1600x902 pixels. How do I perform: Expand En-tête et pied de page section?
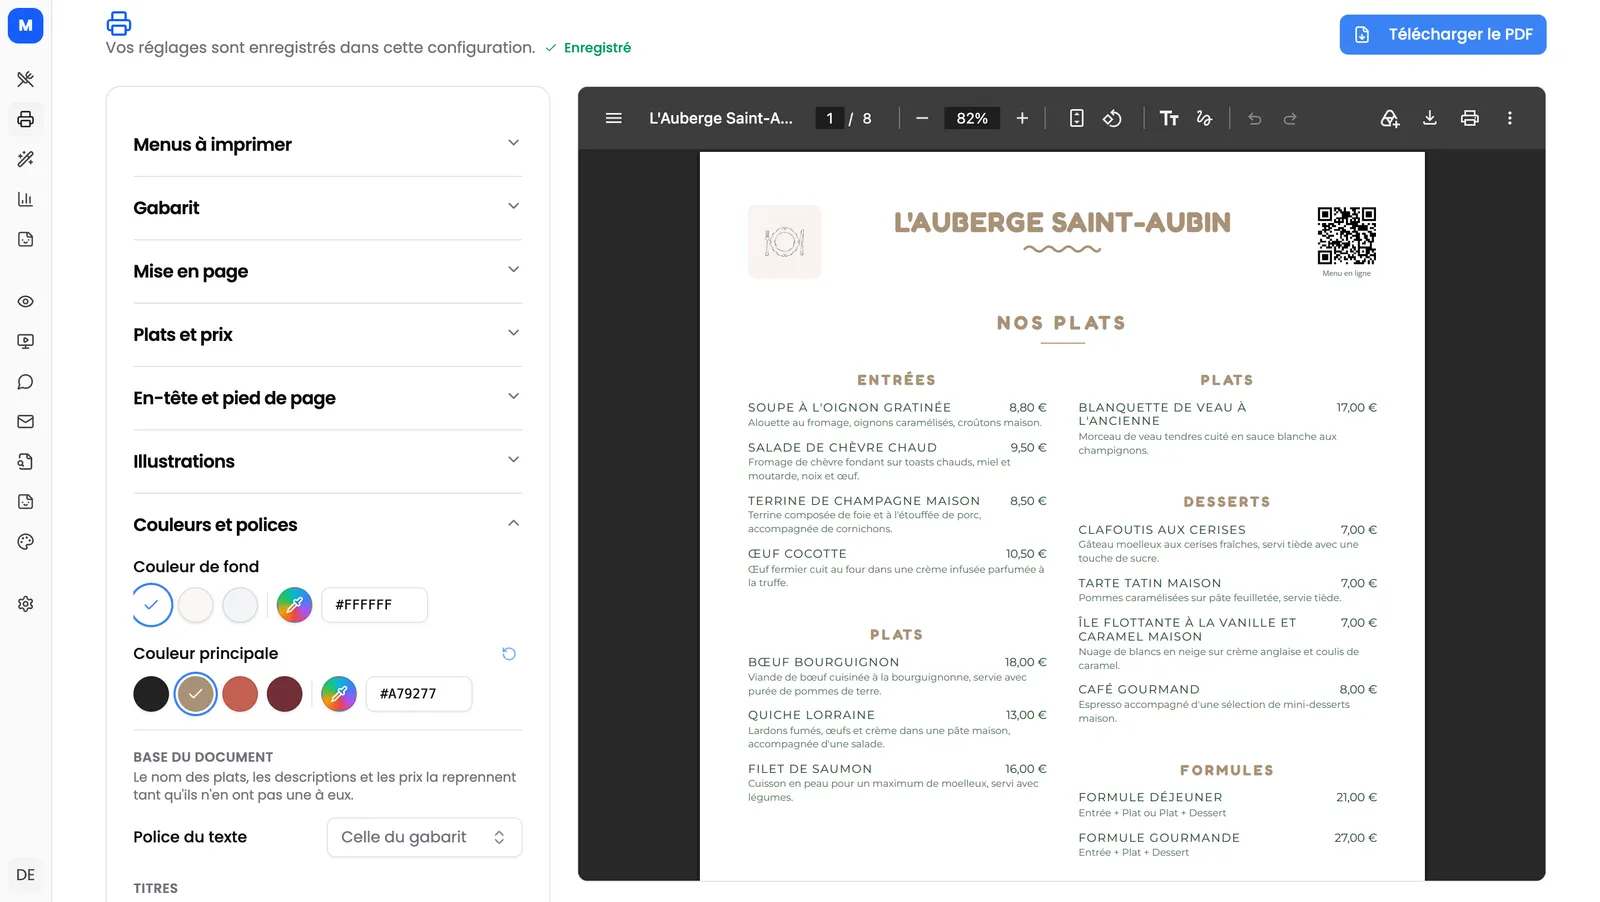coord(328,398)
